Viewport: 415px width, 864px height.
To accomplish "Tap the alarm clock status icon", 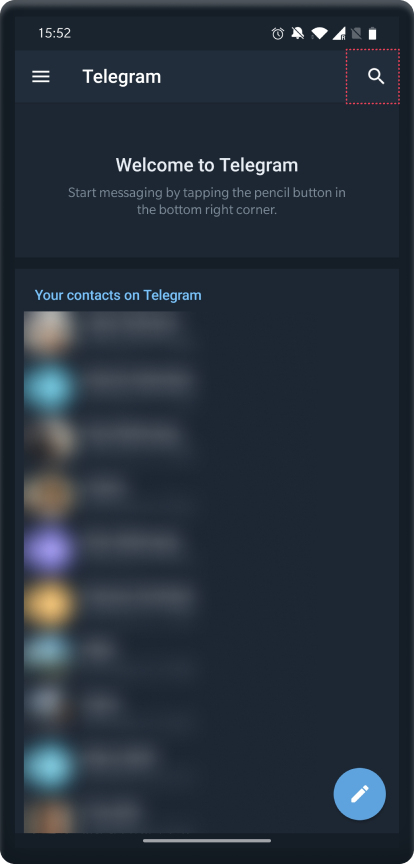I will click(278, 34).
